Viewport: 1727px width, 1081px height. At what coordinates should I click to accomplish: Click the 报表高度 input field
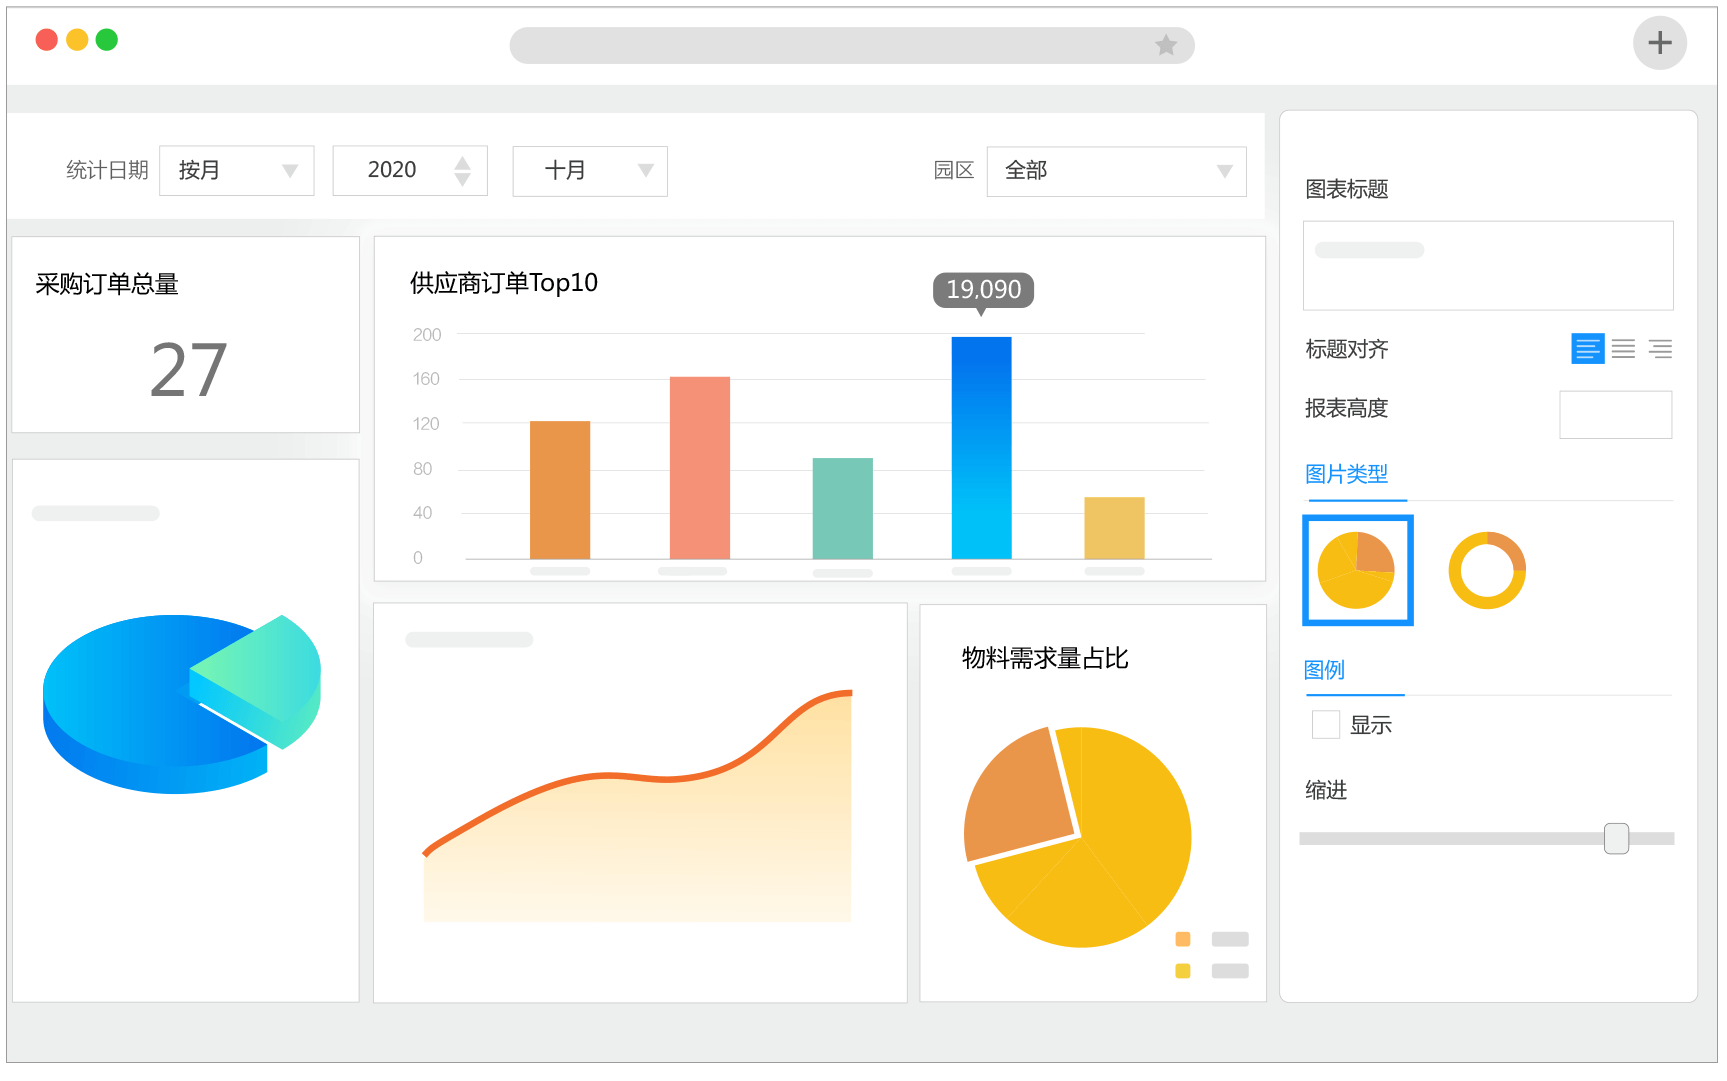tap(1615, 414)
